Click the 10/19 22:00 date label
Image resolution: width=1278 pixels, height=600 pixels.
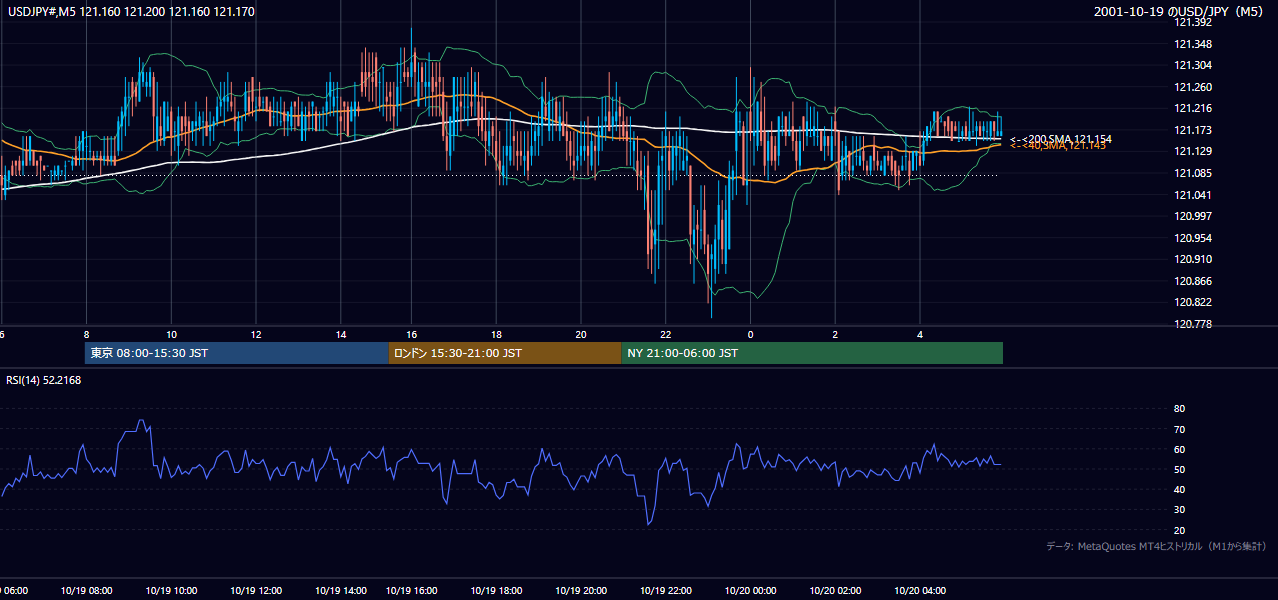click(x=666, y=590)
